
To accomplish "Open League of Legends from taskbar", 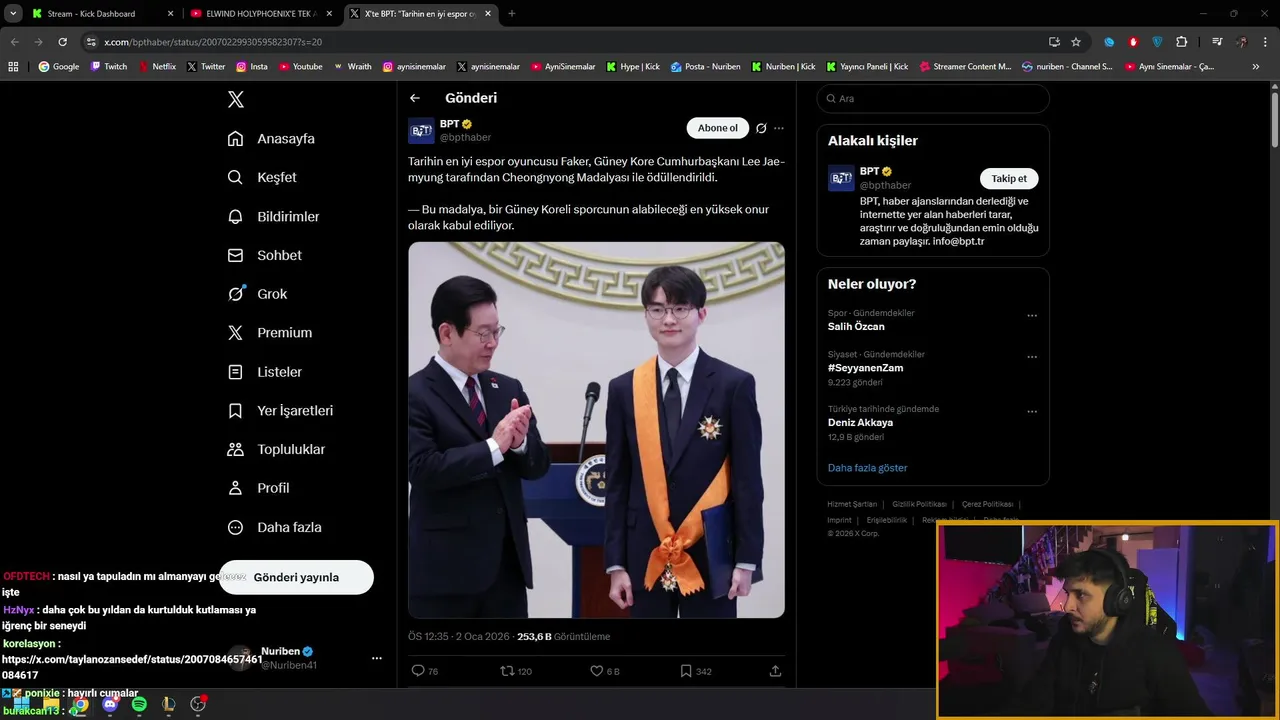I will 168,704.
